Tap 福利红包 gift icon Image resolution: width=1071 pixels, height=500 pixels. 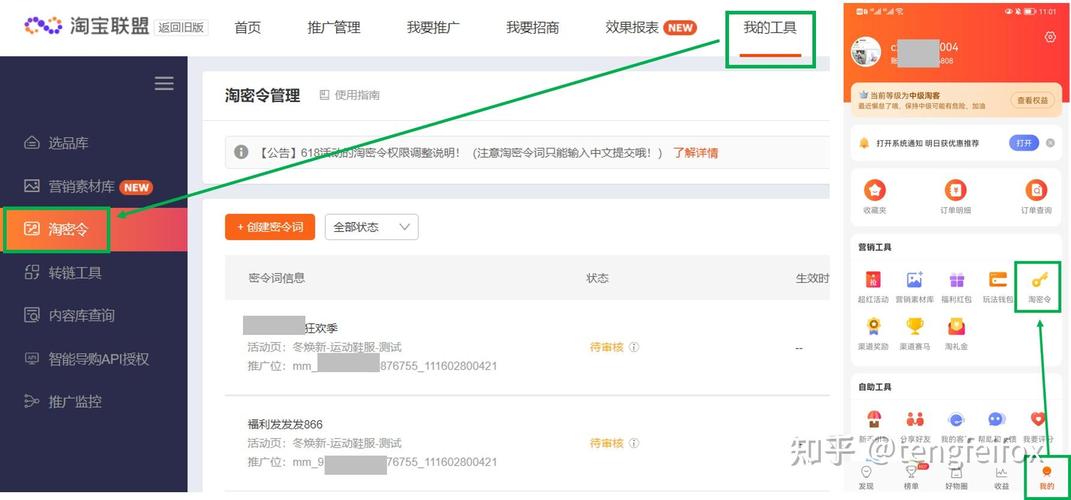pyautogui.click(x=956, y=279)
